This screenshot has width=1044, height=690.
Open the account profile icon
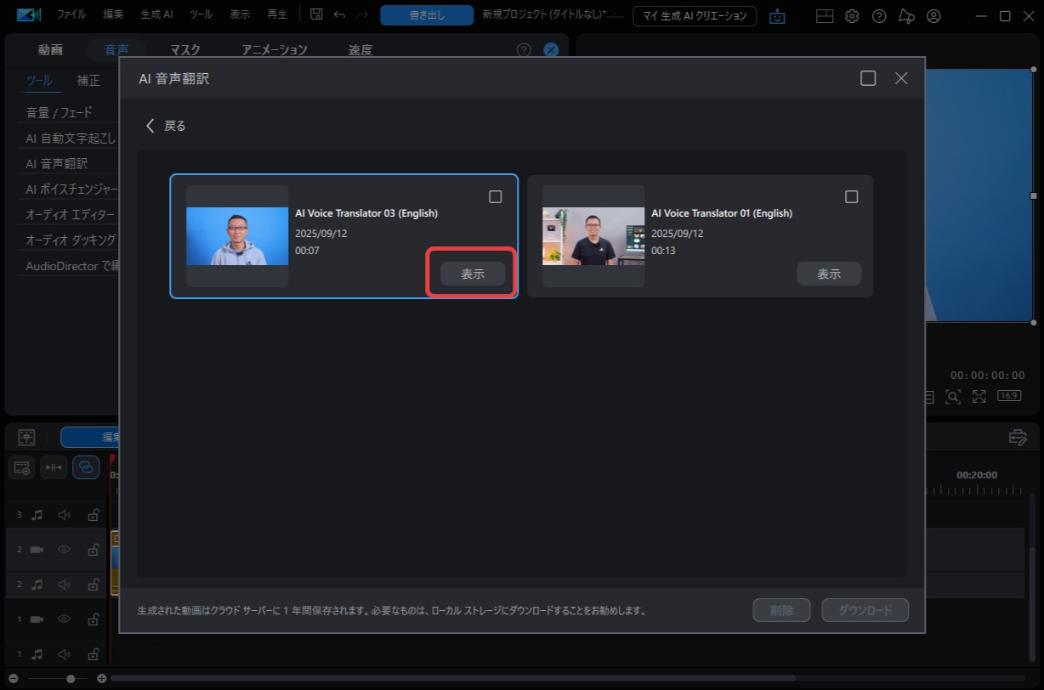click(931, 16)
